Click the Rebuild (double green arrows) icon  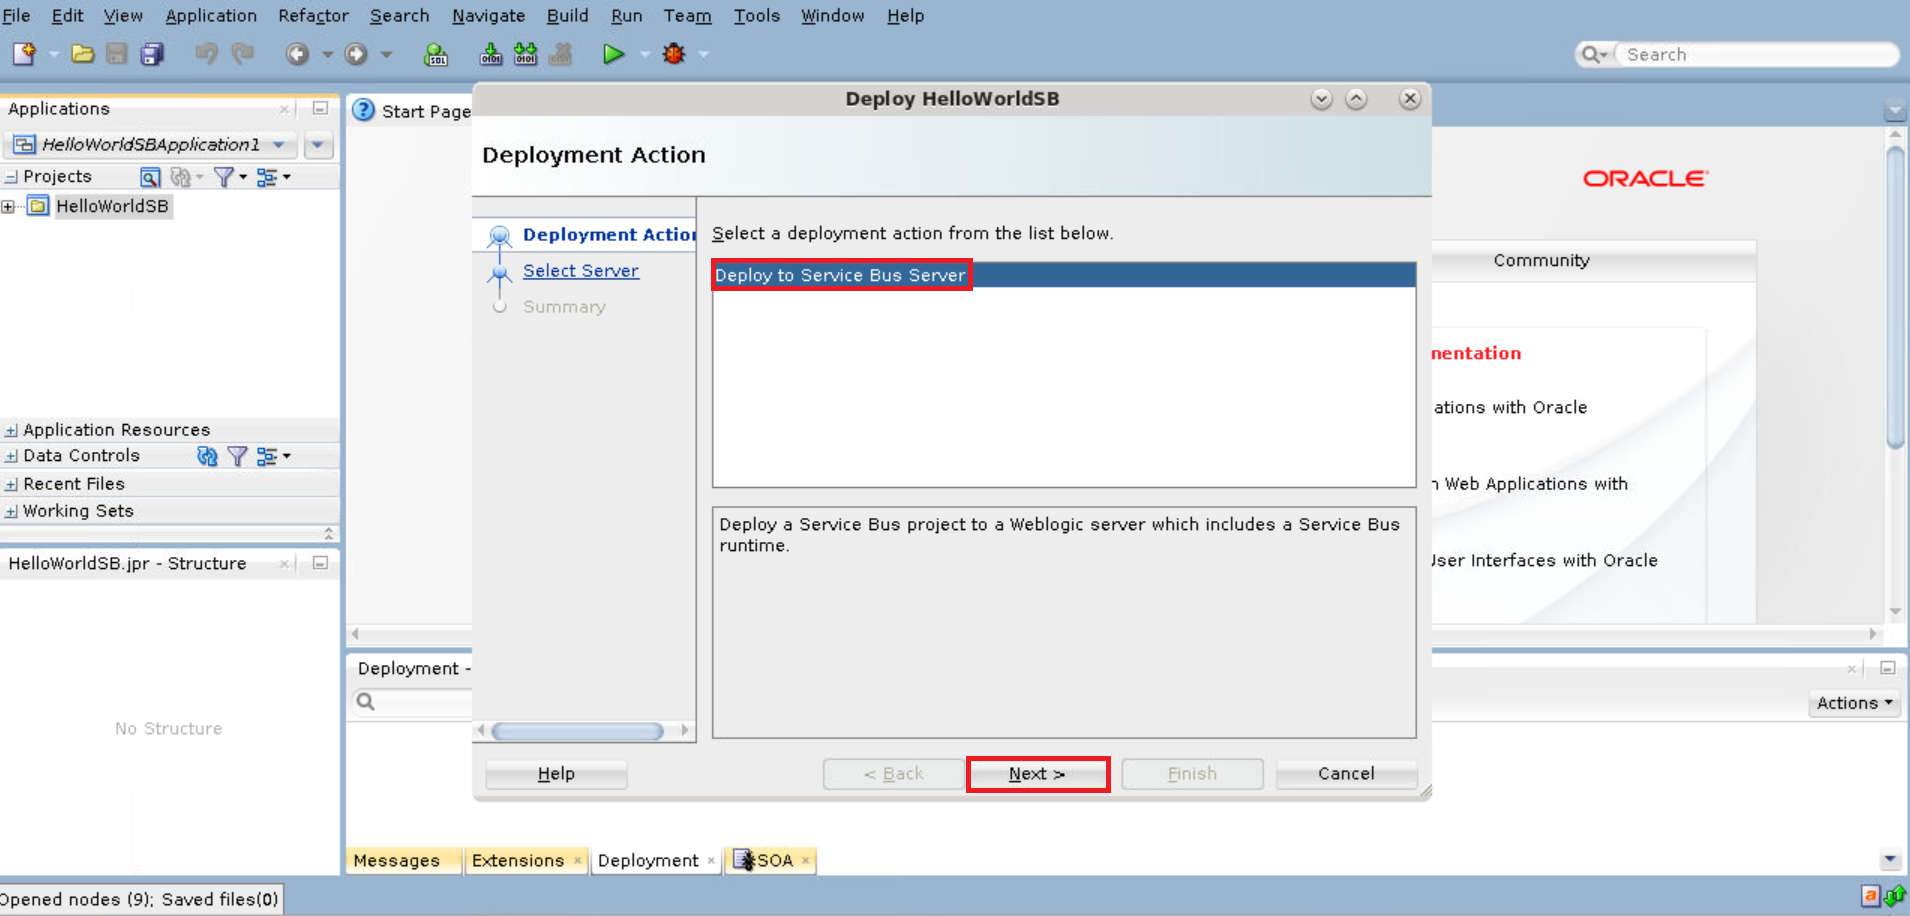[525, 54]
